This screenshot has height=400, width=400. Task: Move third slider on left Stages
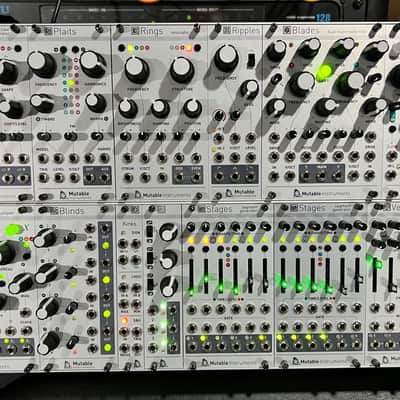point(221,276)
